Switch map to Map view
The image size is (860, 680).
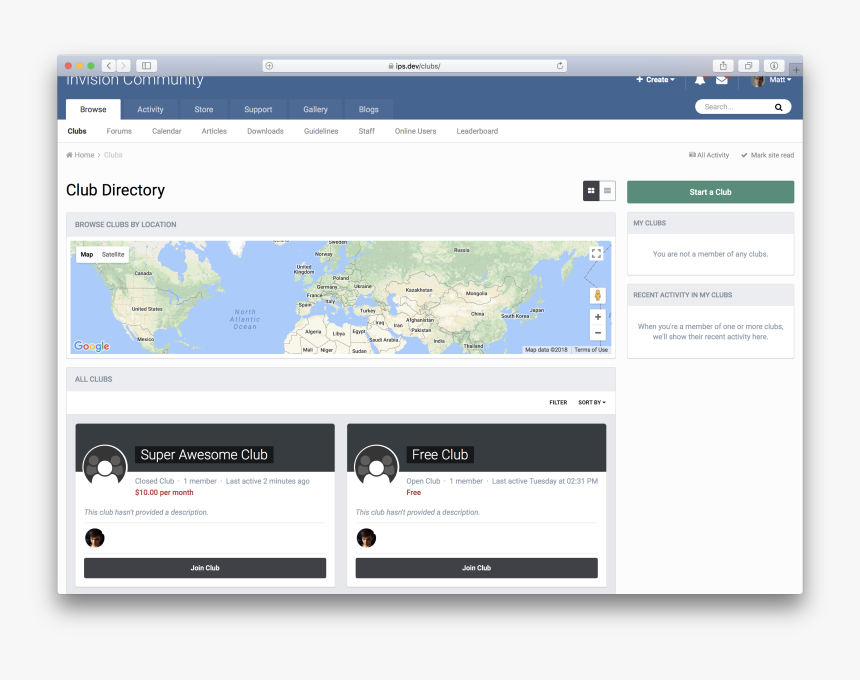[x=87, y=254]
